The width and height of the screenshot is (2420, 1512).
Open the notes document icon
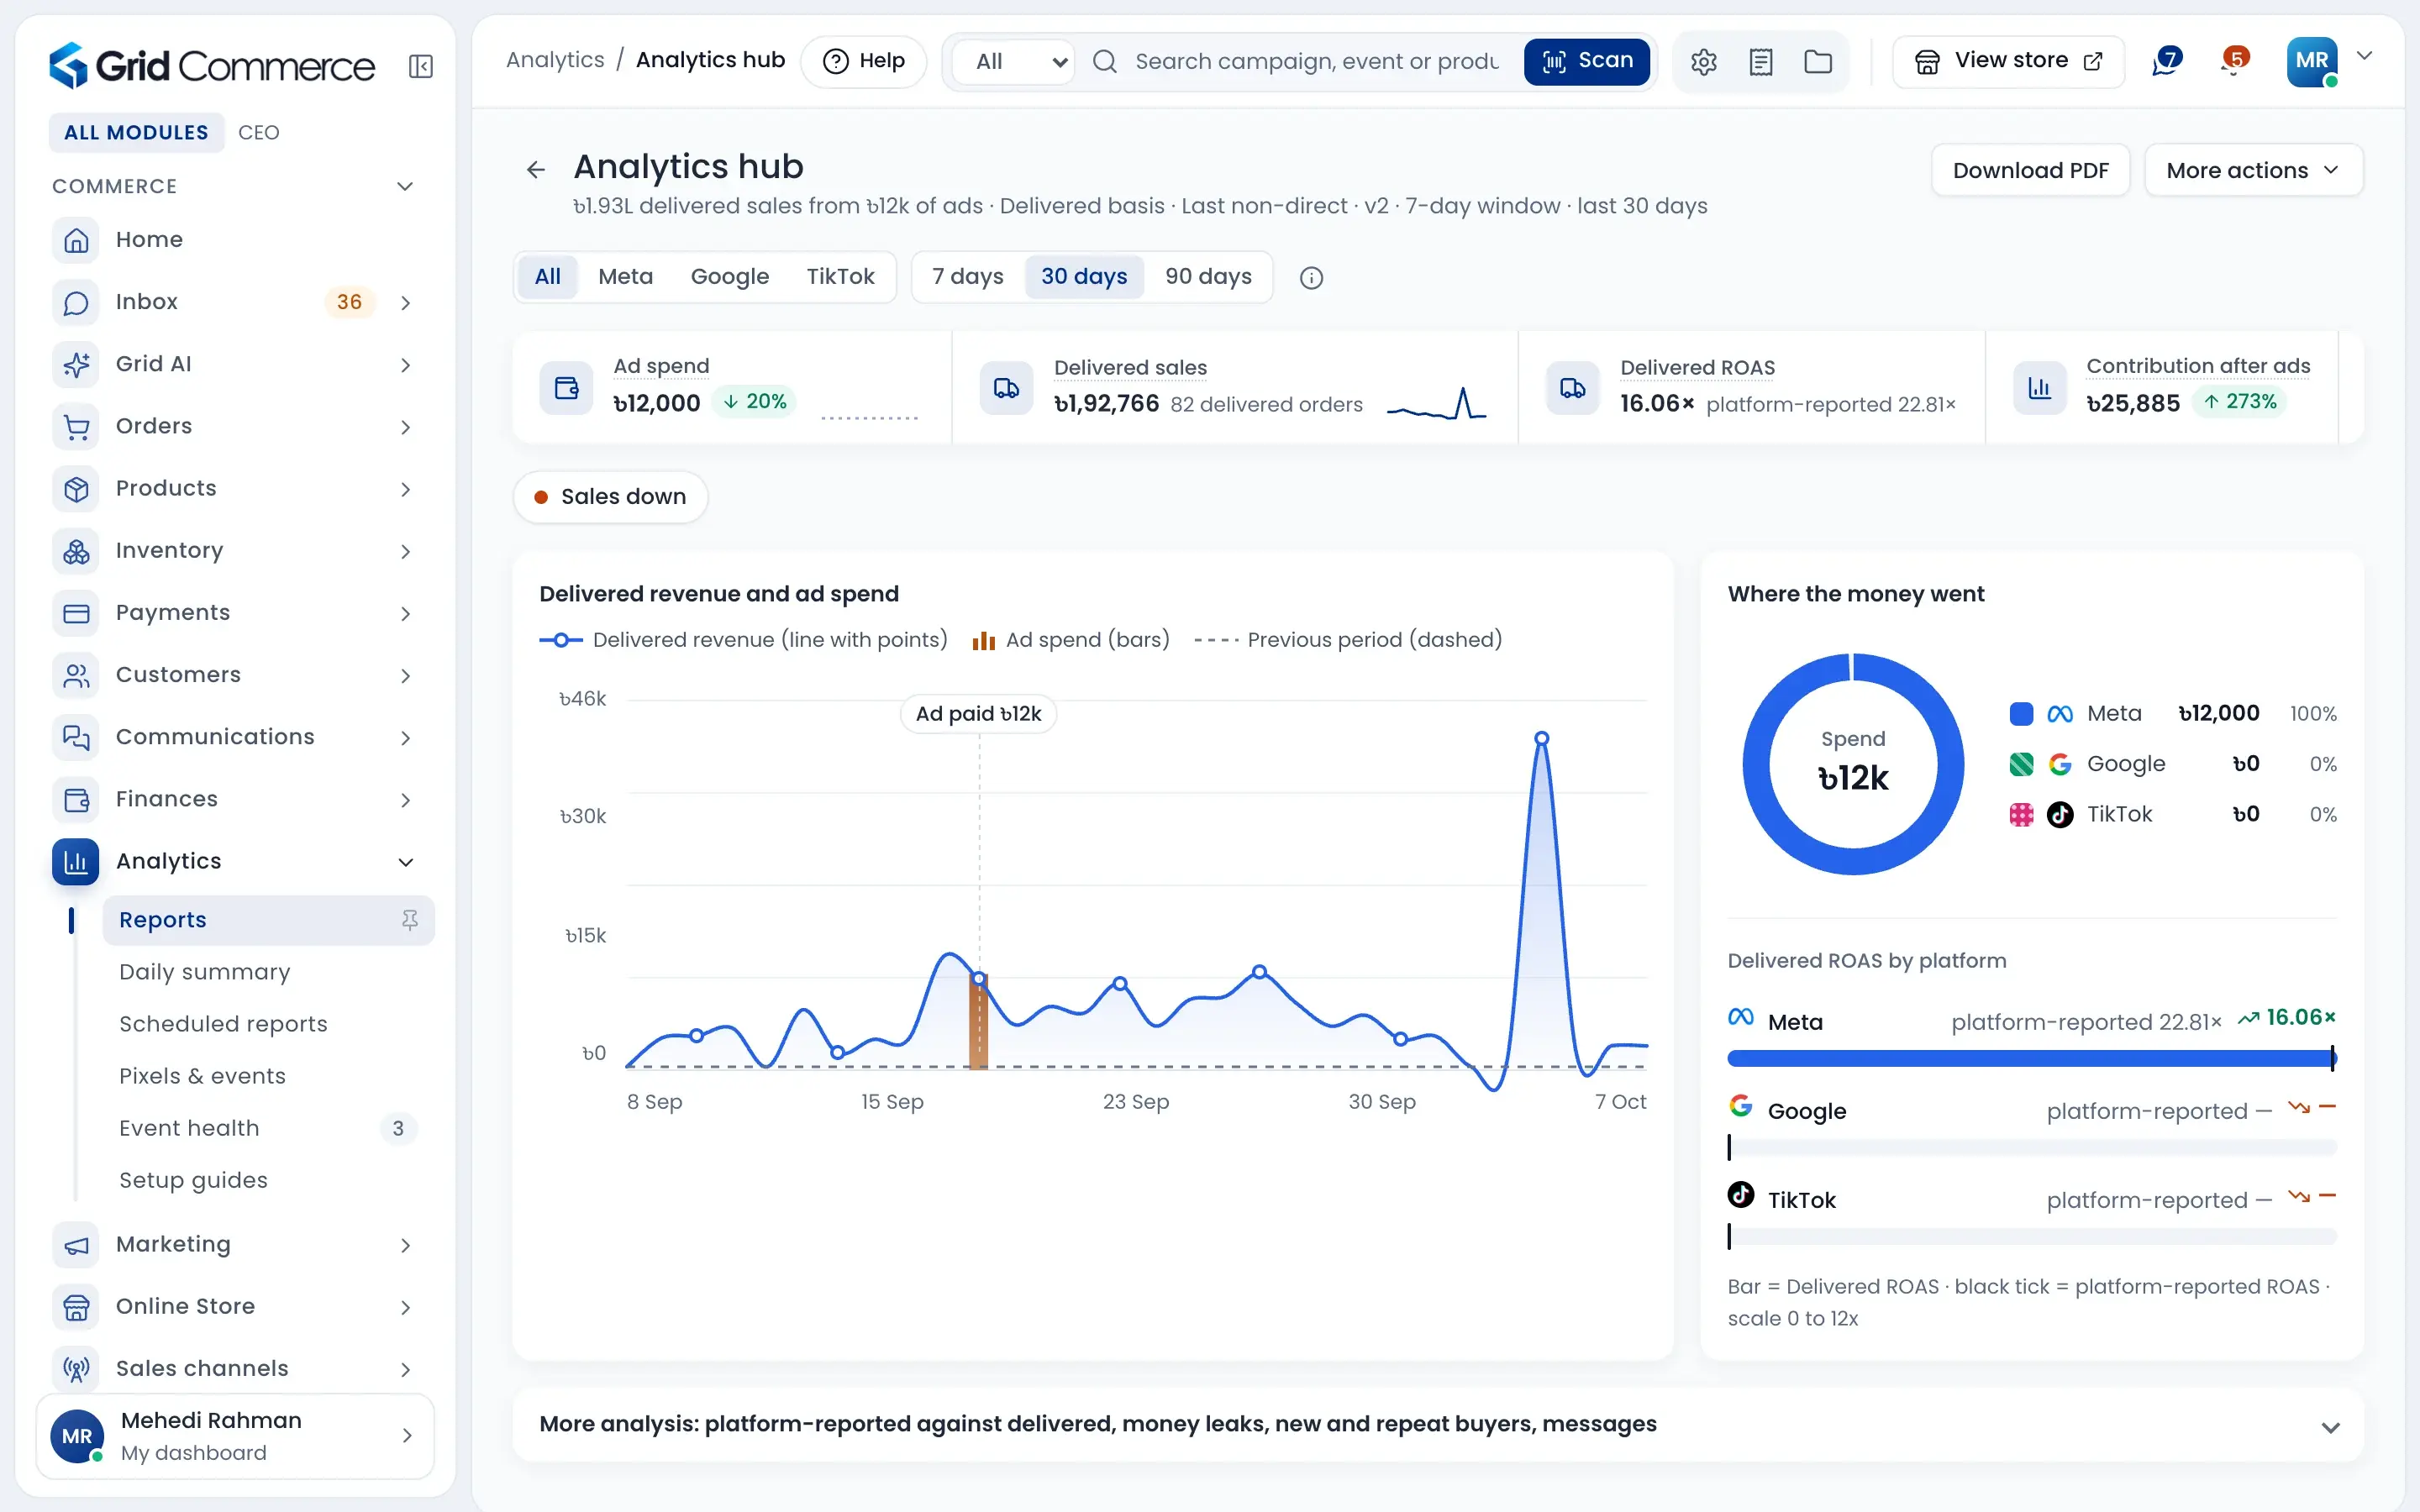click(x=1761, y=62)
